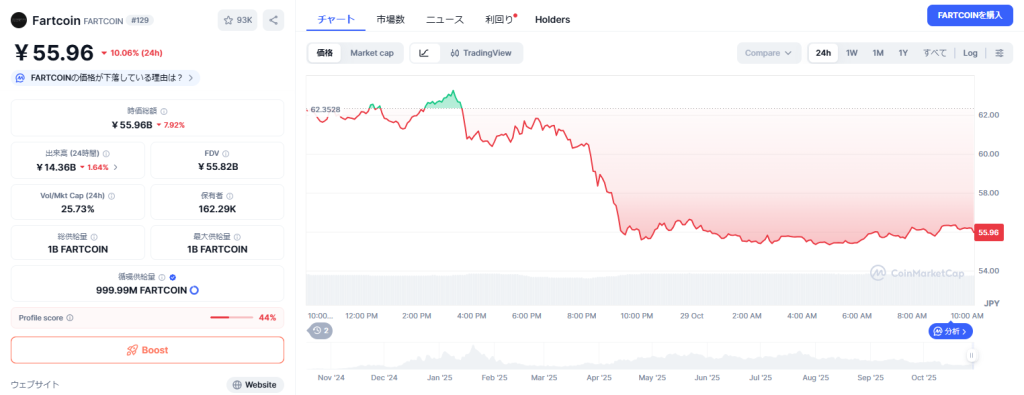The image size is (1024, 395).
Task: Switch to the ニュース tab
Action: (445, 20)
